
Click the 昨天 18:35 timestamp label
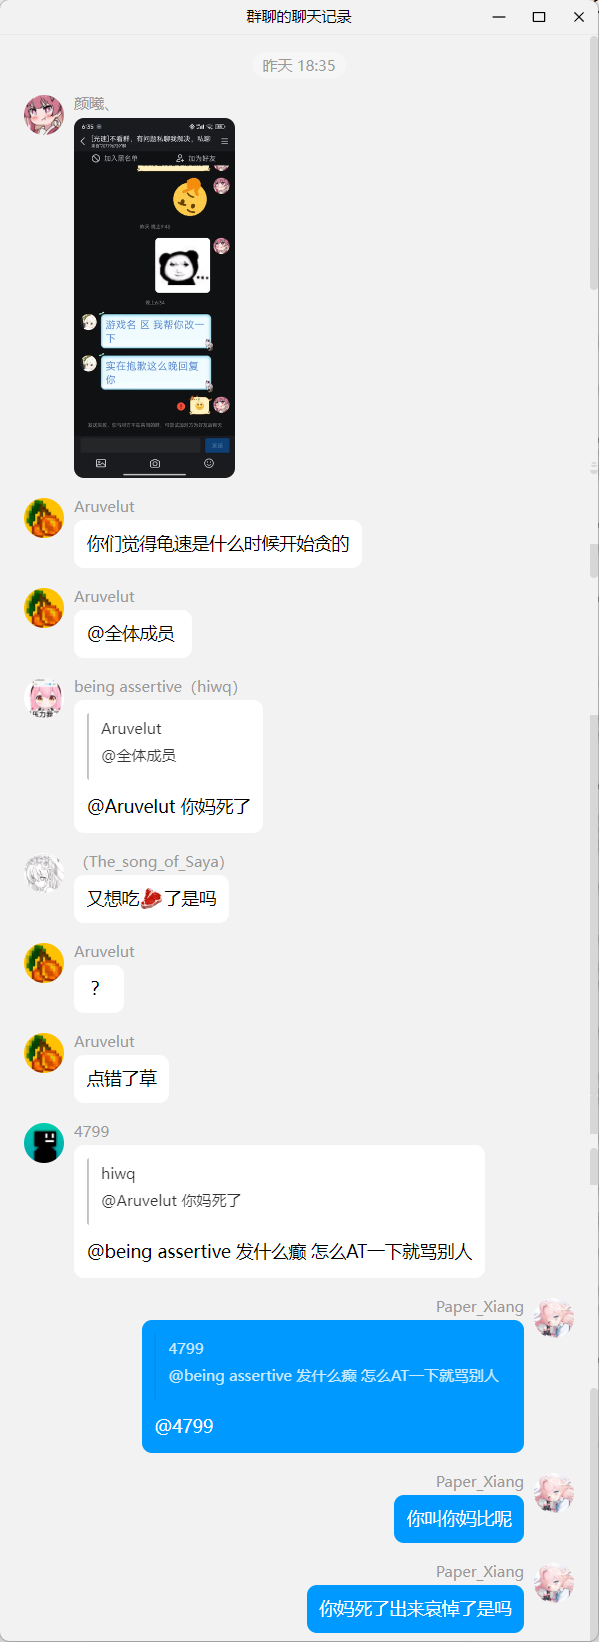point(299,66)
